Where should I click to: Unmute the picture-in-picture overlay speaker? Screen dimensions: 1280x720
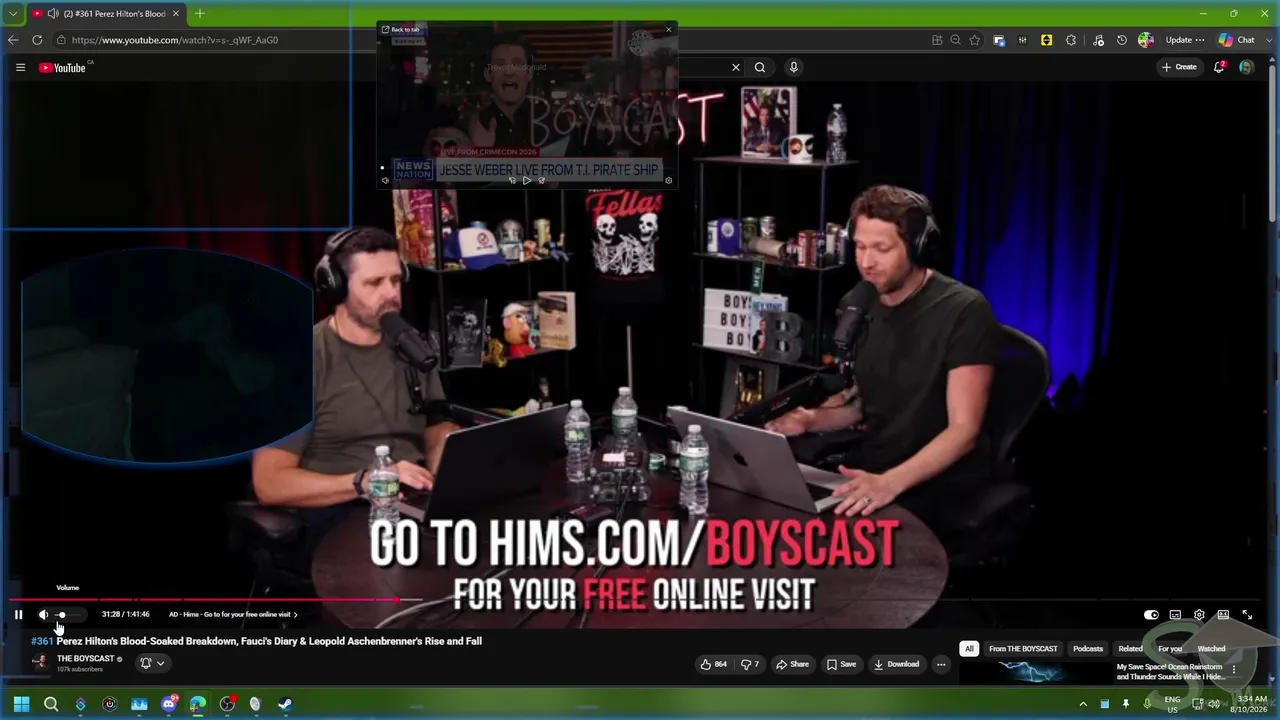[385, 181]
